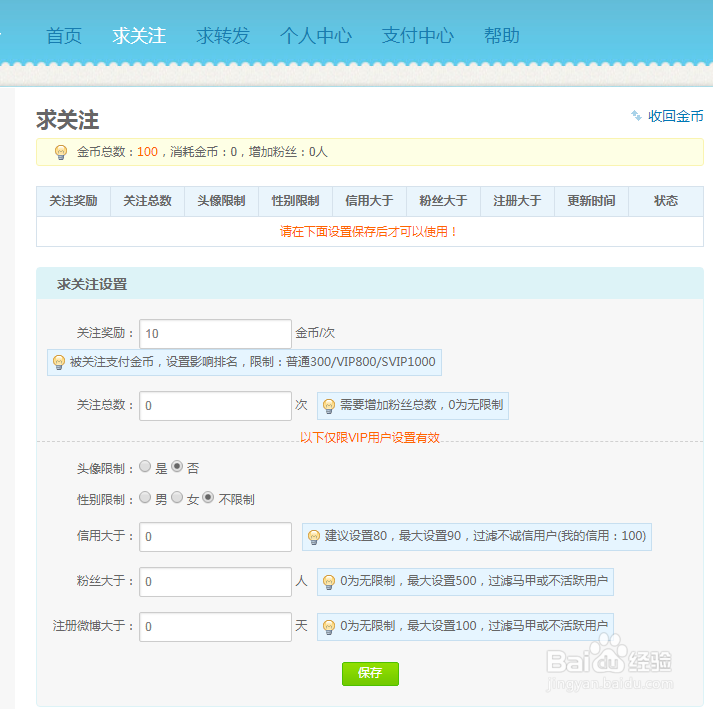The image size is (713, 709).
Task: Switch to the 求关注 navigation tab
Action: click(x=139, y=36)
